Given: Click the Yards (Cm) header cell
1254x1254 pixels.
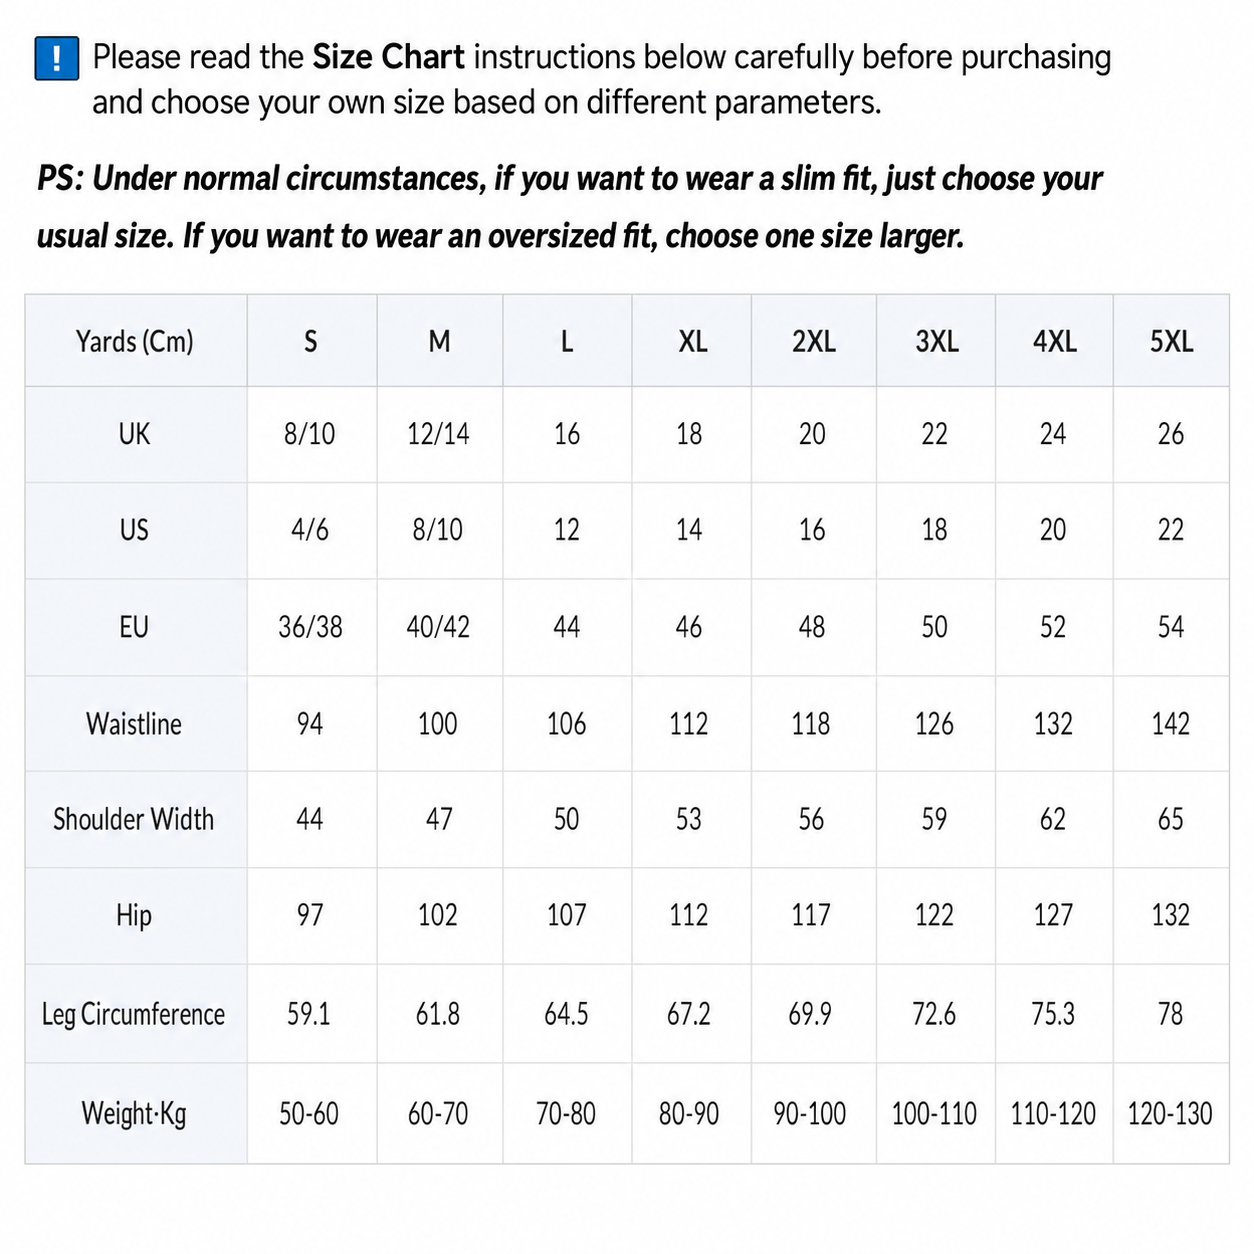Looking at the screenshot, I should click(x=135, y=341).
